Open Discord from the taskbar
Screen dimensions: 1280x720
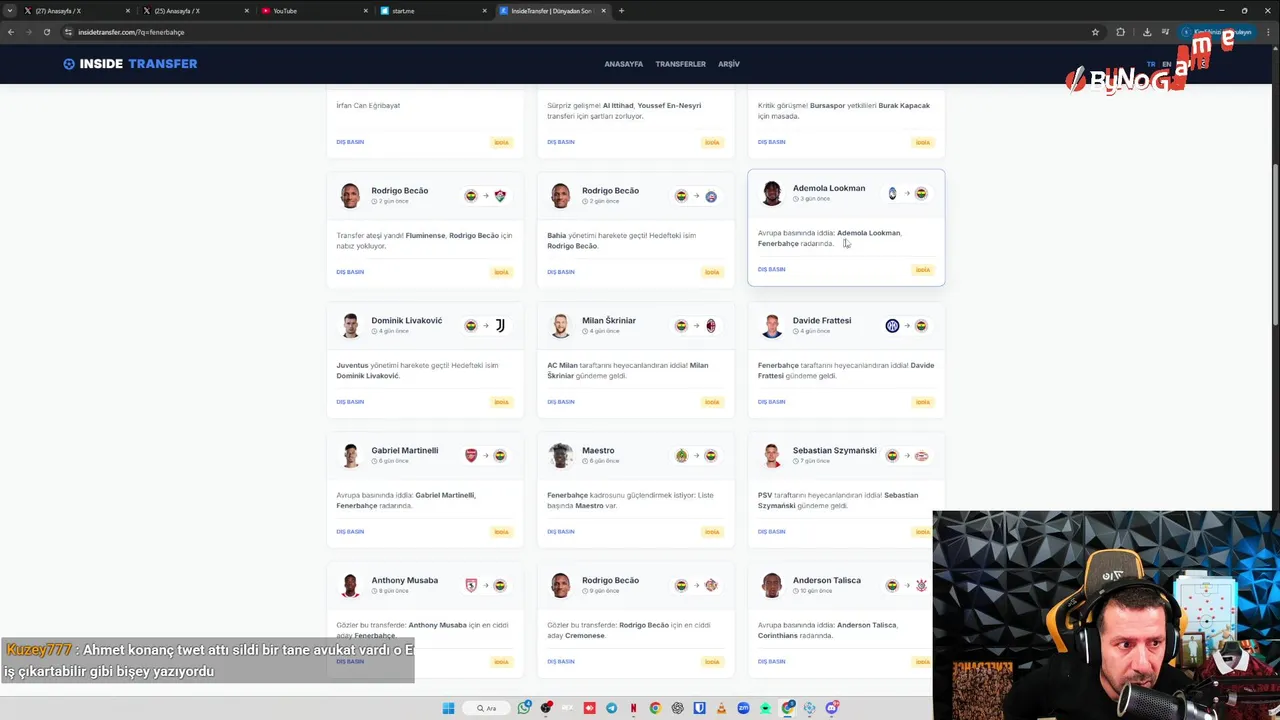pos(832,708)
